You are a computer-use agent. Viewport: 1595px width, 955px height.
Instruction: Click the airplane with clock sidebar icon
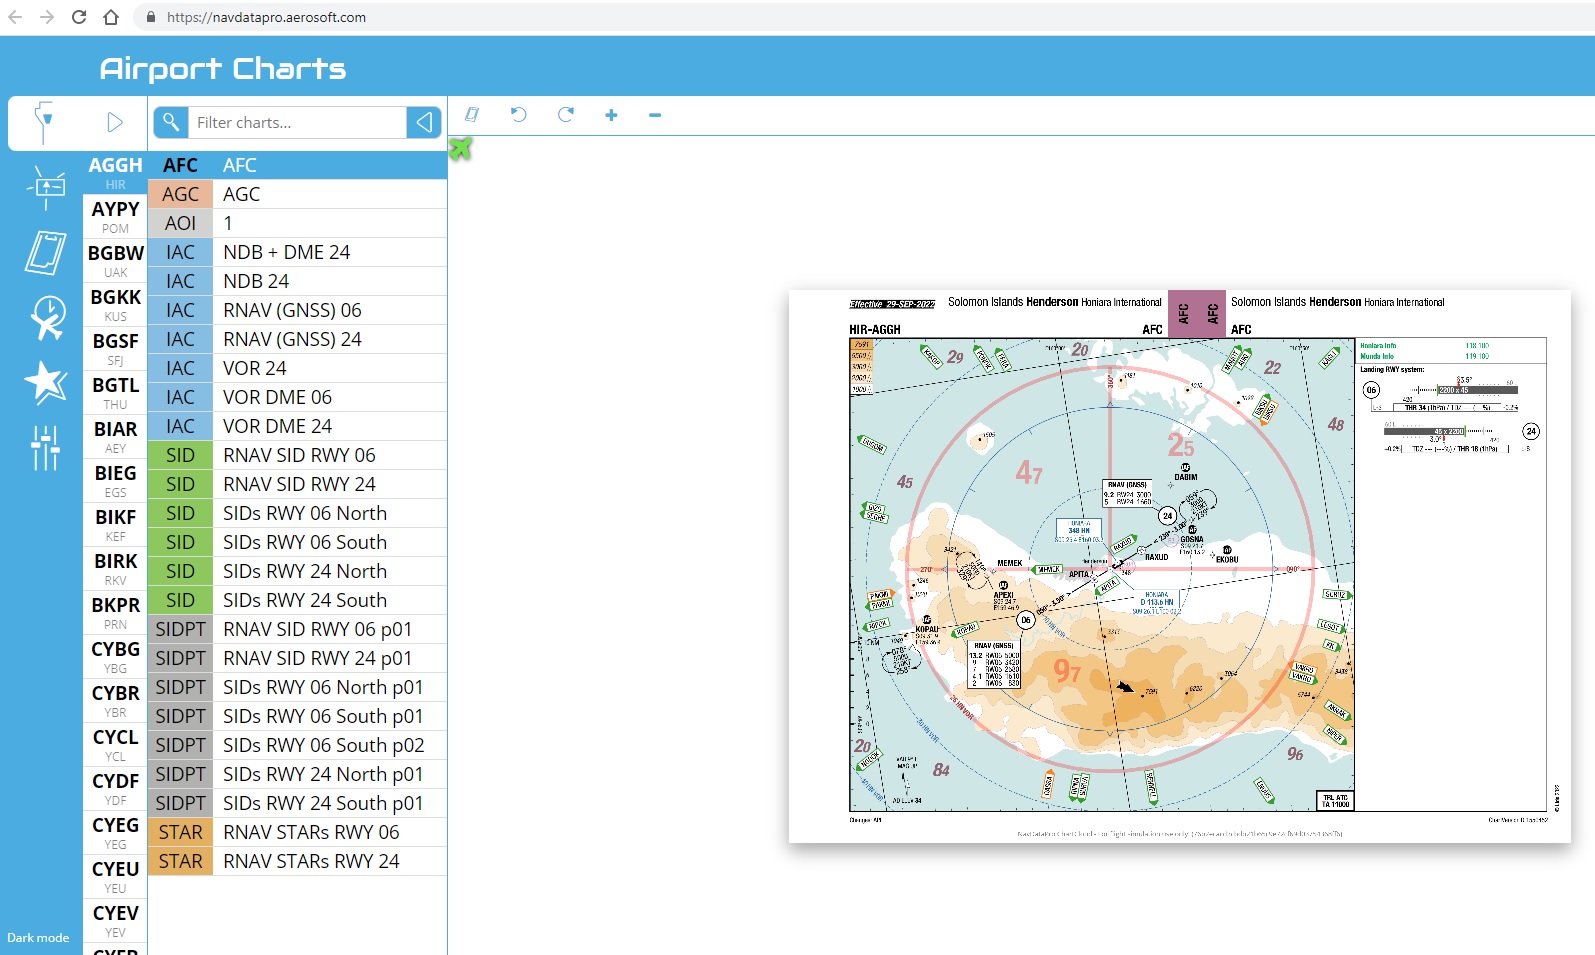[47, 318]
